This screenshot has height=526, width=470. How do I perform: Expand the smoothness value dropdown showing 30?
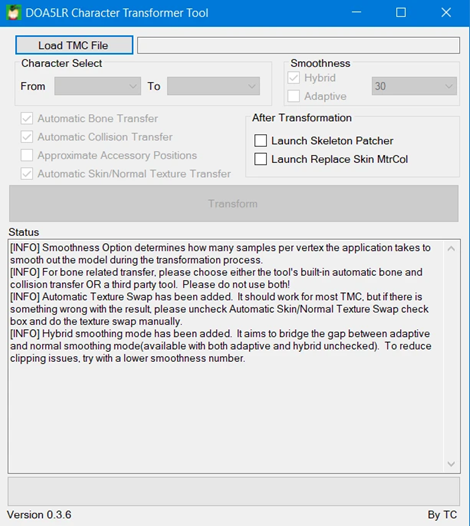point(414,86)
